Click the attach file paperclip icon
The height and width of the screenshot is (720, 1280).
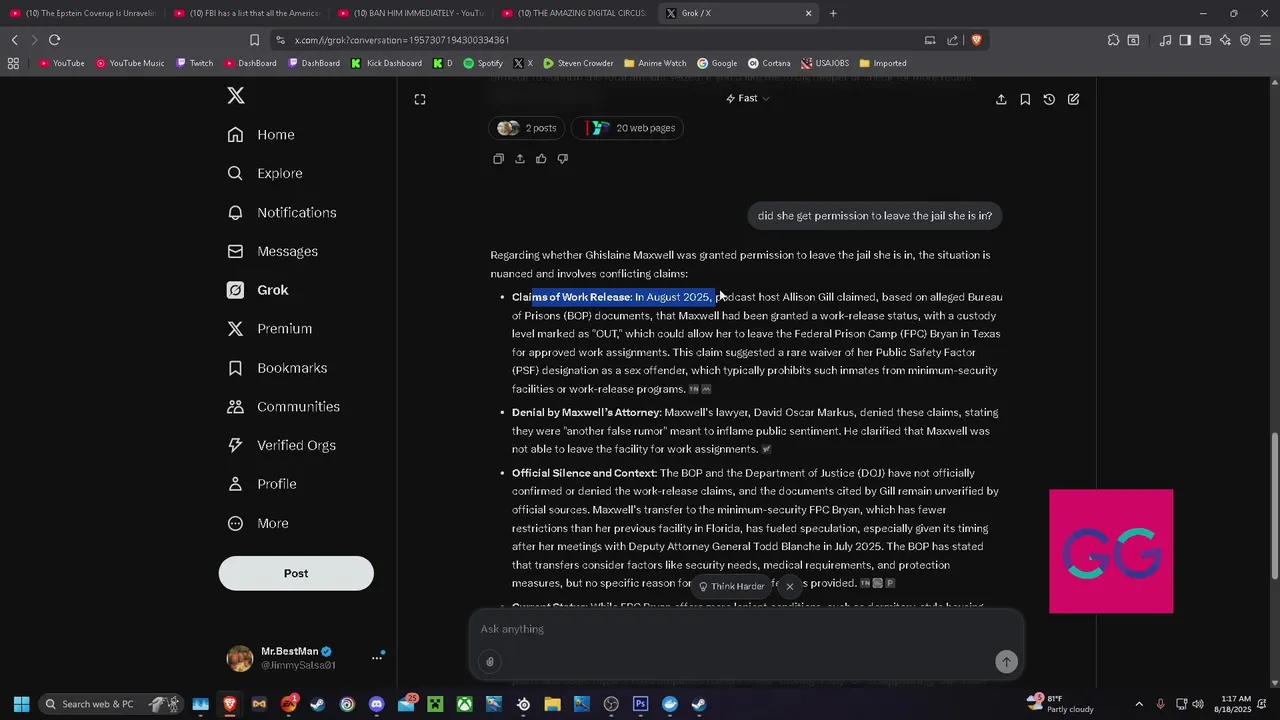(489, 661)
